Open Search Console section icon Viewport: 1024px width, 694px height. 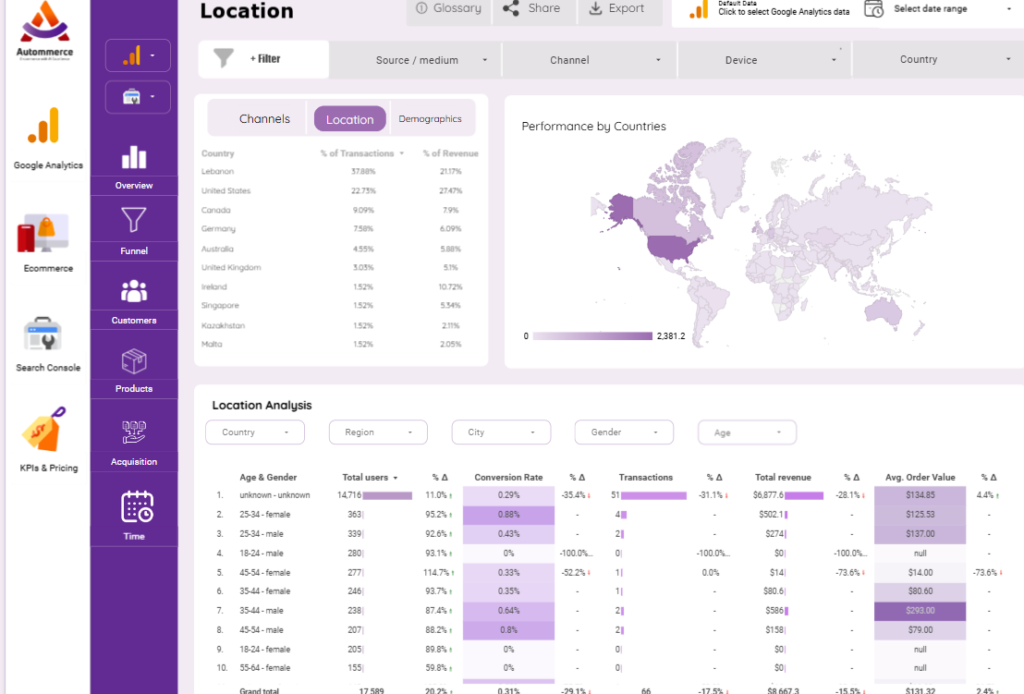[42, 334]
